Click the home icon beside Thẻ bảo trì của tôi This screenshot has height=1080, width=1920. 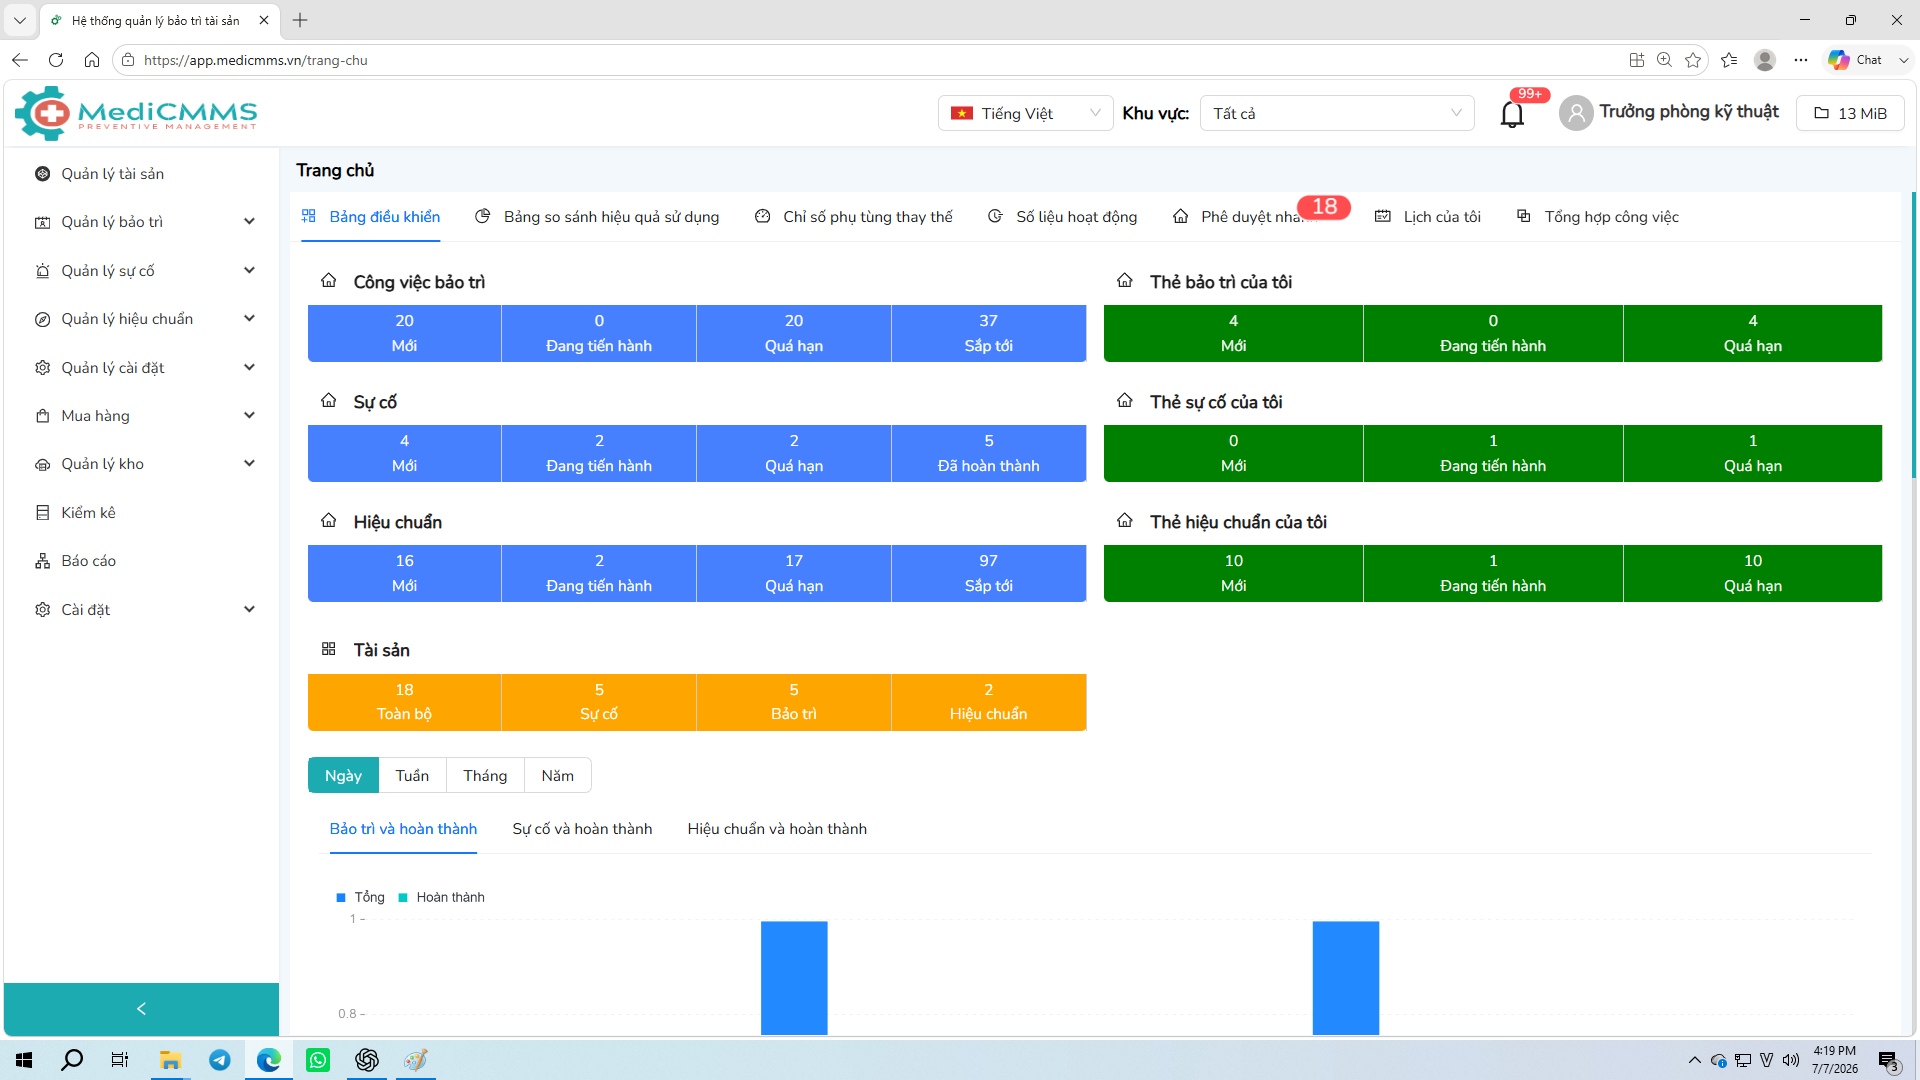pos(1125,281)
